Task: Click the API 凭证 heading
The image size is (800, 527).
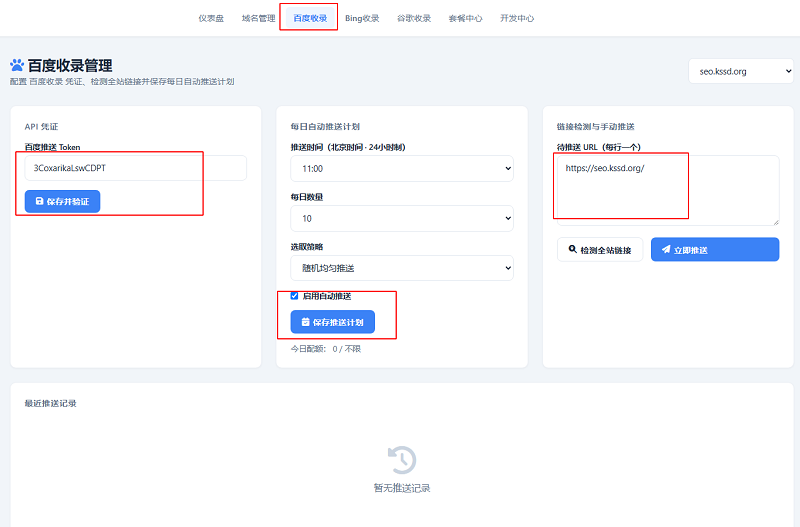Action: pyautogui.click(x=41, y=127)
